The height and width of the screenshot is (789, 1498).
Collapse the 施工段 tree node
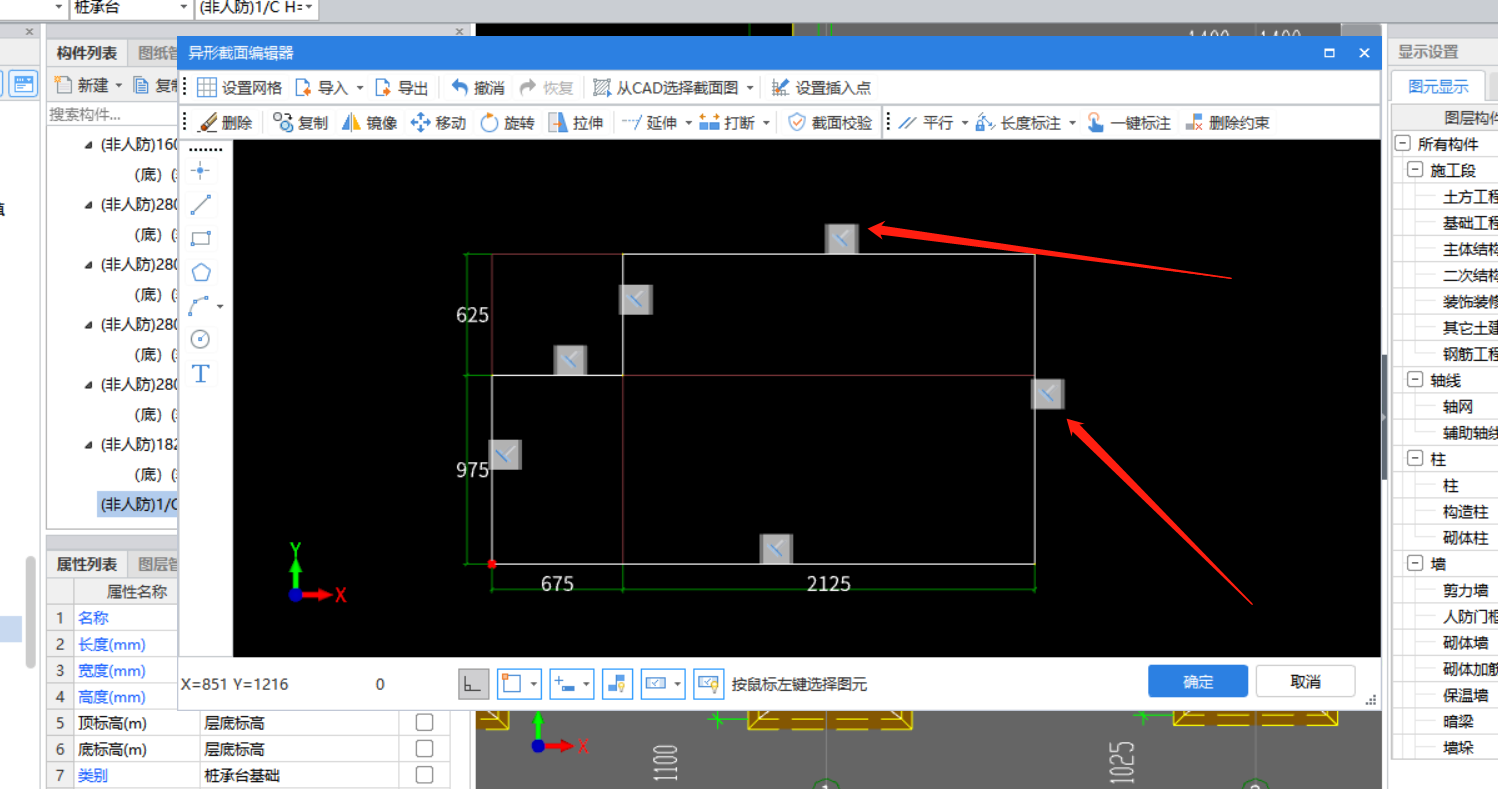(1415, 170)
